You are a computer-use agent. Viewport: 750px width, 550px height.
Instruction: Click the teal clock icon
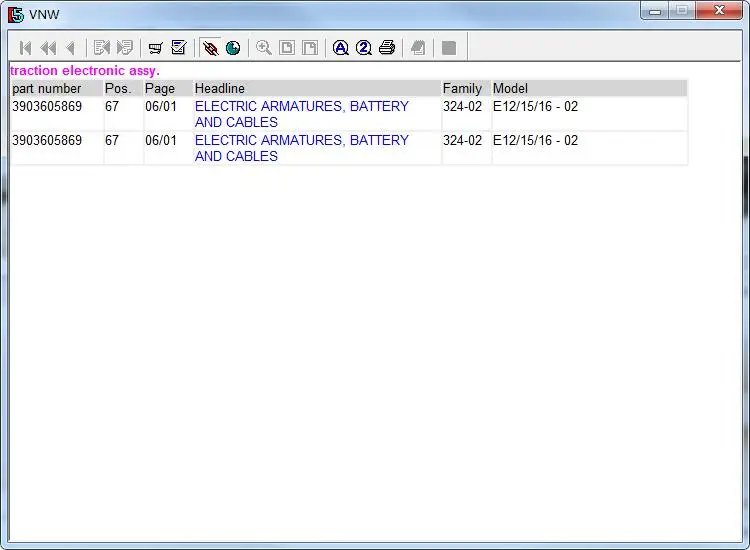point(233,48)
